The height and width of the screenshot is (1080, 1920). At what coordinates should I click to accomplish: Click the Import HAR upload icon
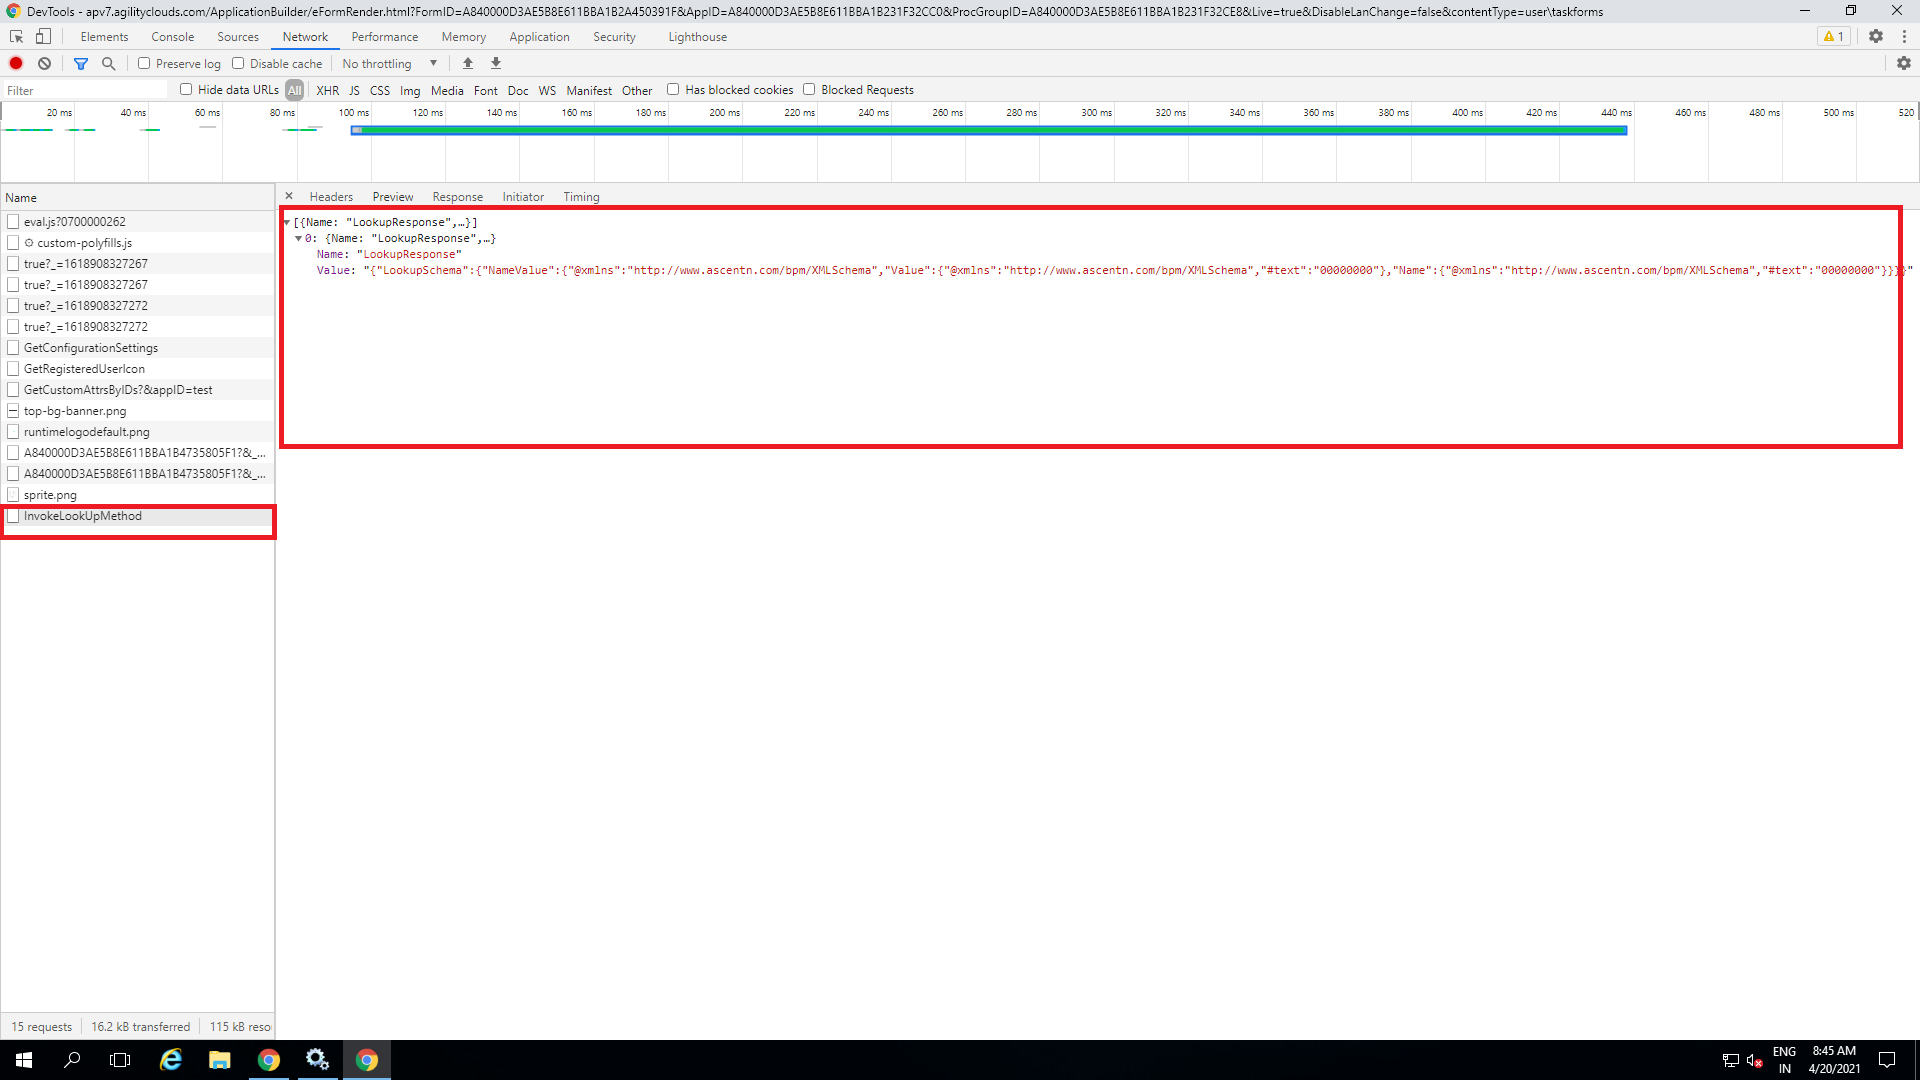[467, 63]
